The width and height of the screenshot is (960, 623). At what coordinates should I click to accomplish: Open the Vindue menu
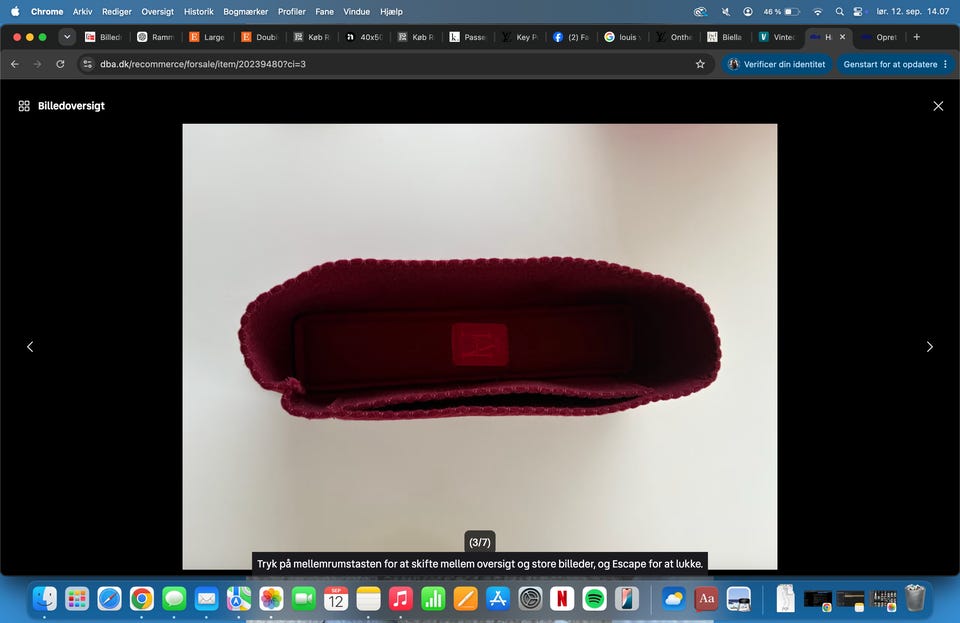tap(356, 12)
